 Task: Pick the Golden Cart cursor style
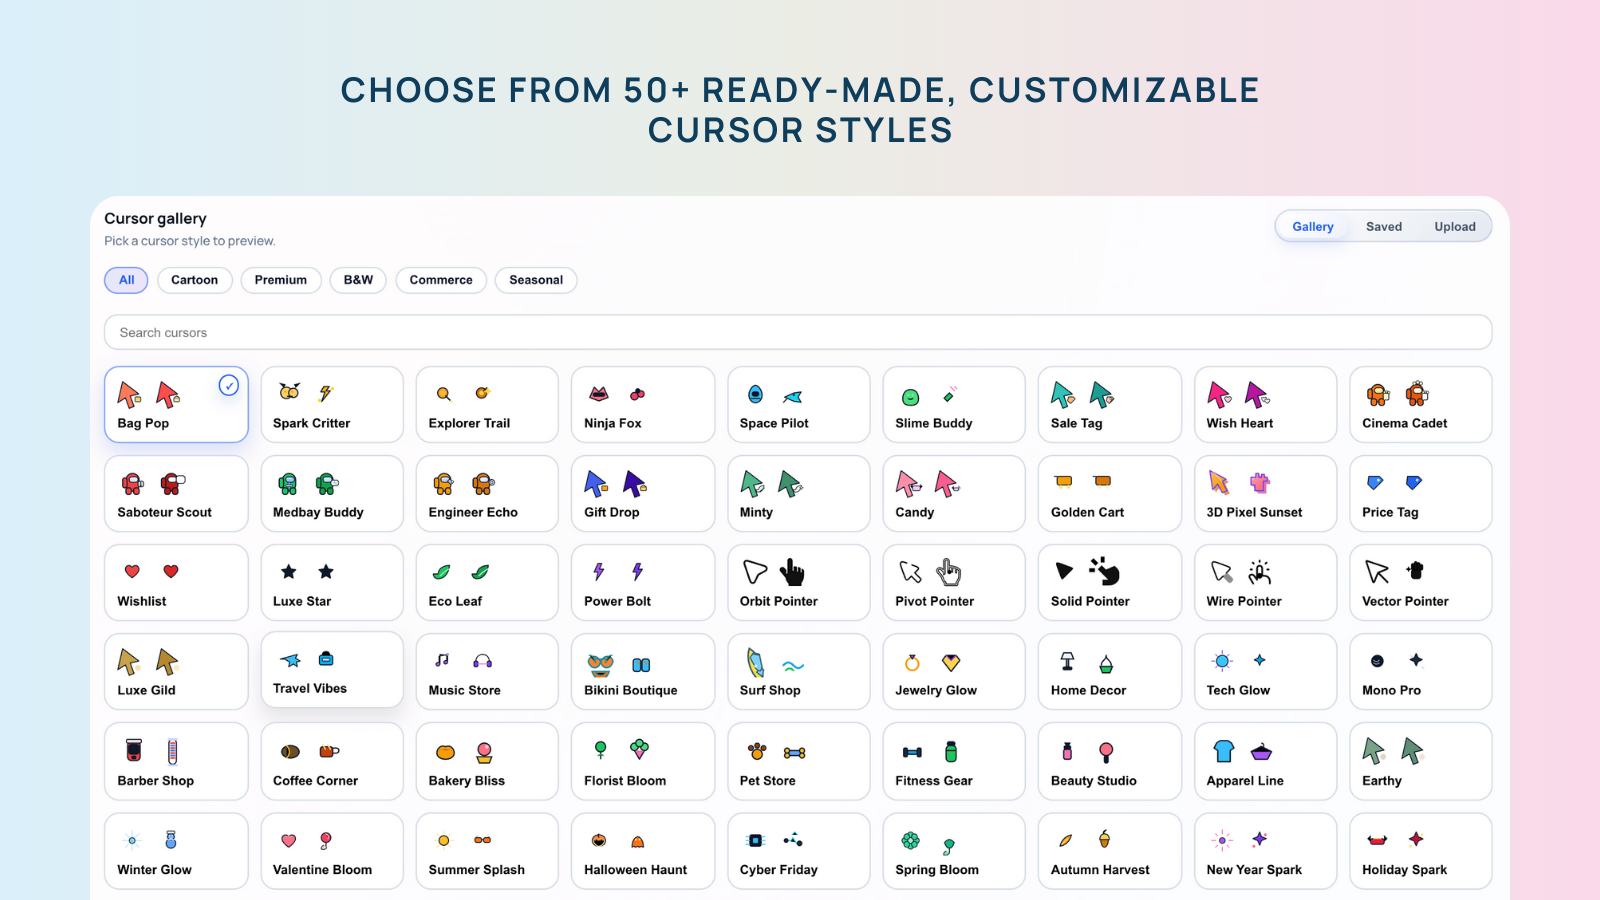[1109, 493]
